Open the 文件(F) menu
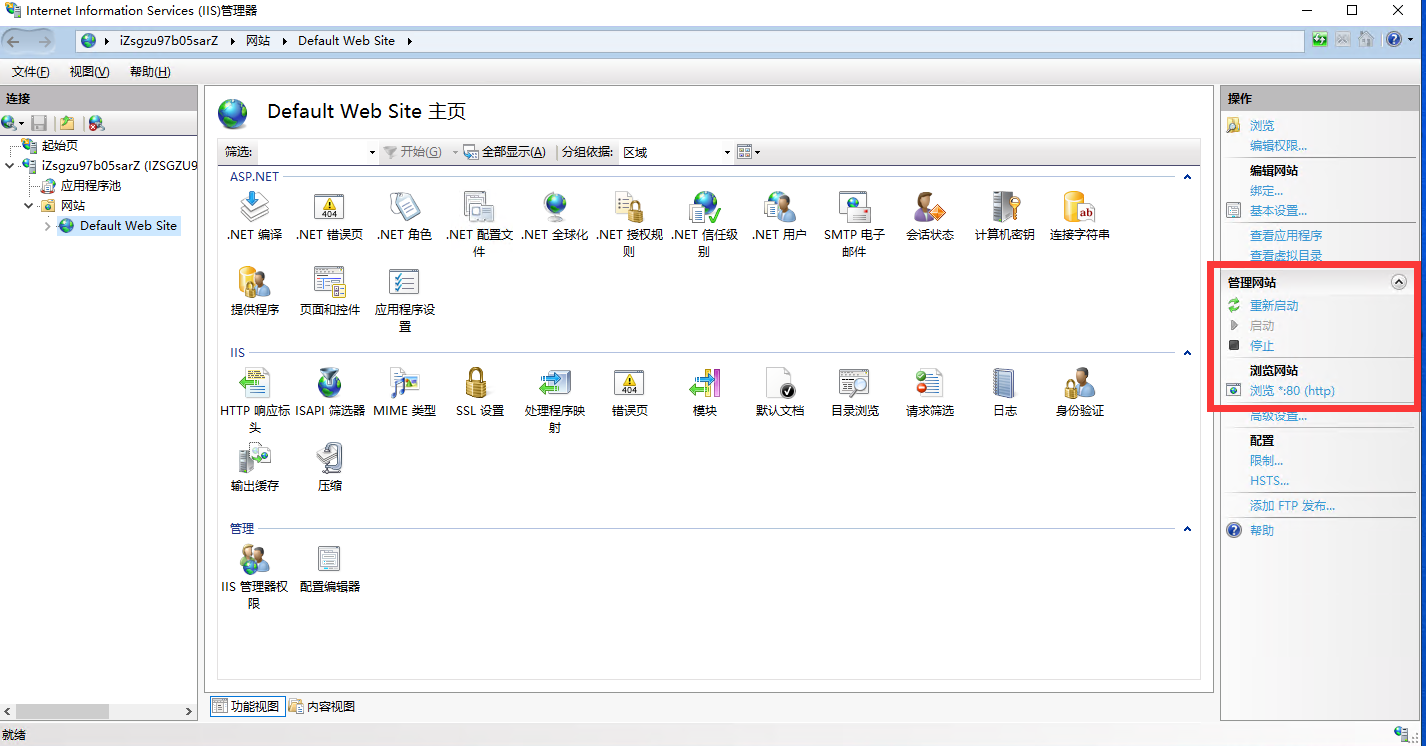This screenshot has height=746, width=1426. (x=31, y=72)
